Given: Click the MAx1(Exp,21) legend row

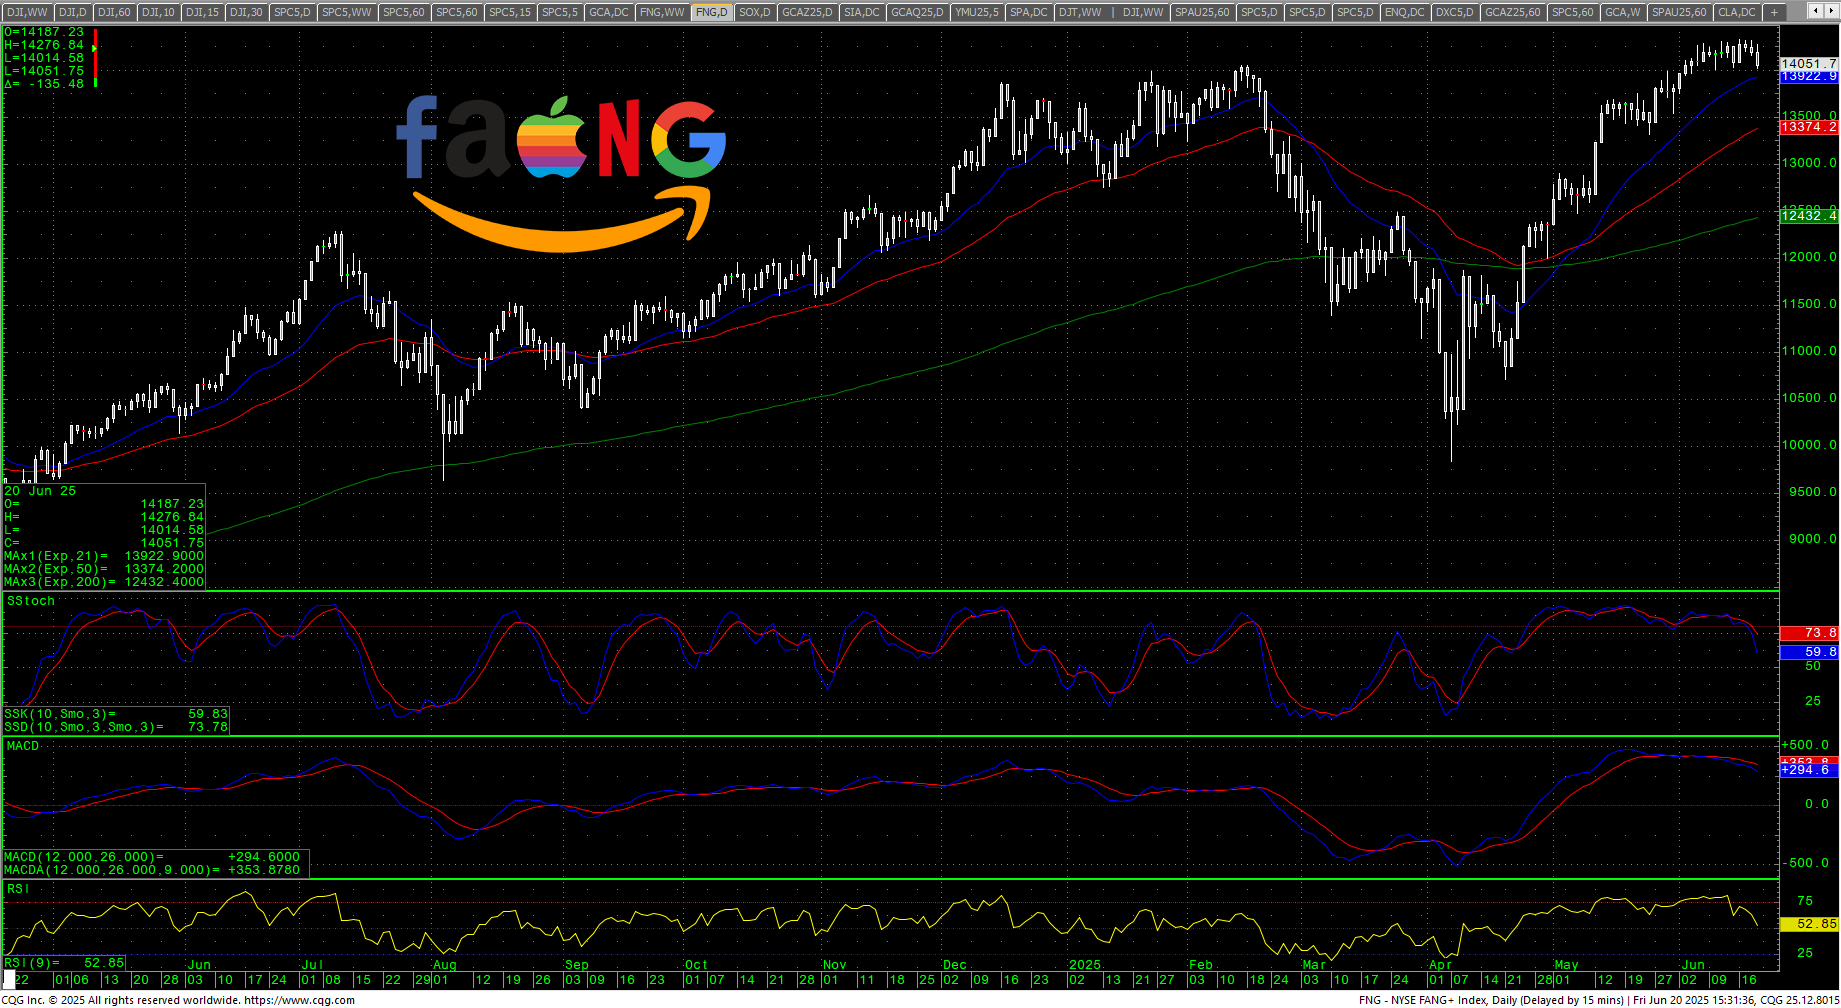Looking at the screenshot, I should pos(104,556).
